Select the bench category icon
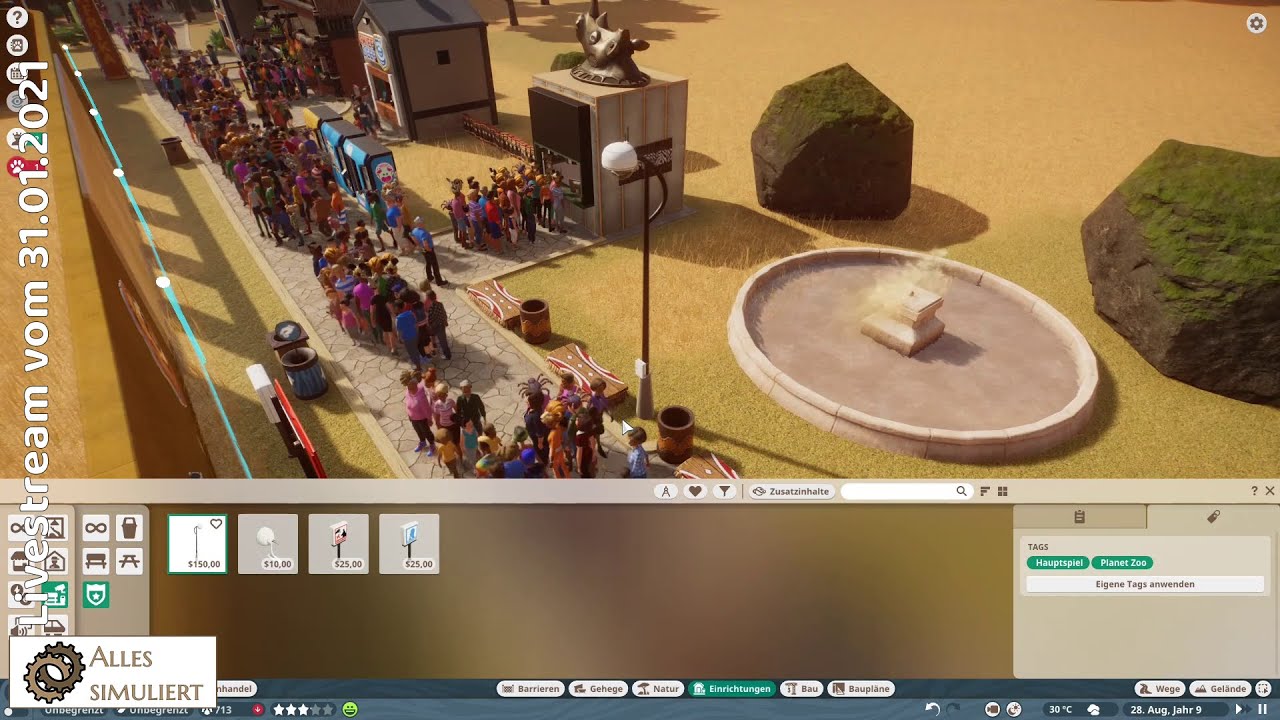This screenshot has height=720, width=1280. click(x=96, y=561)
